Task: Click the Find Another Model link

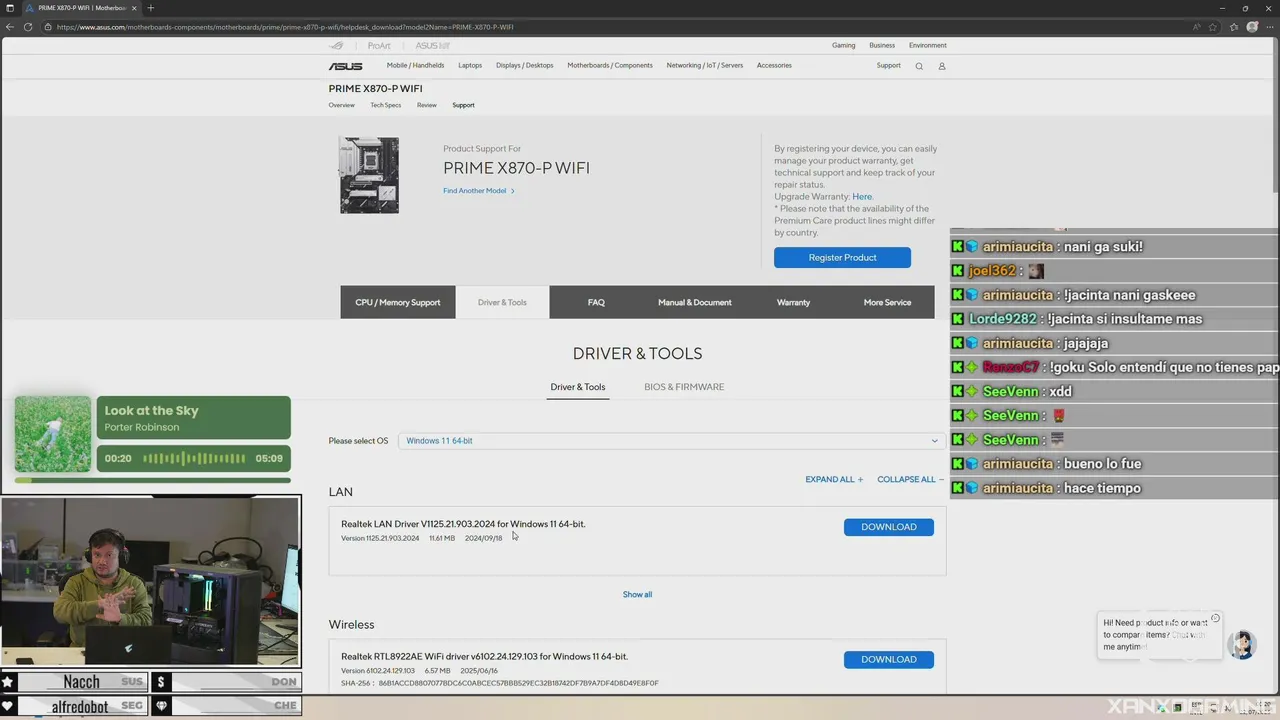Action: click(479, 191)
